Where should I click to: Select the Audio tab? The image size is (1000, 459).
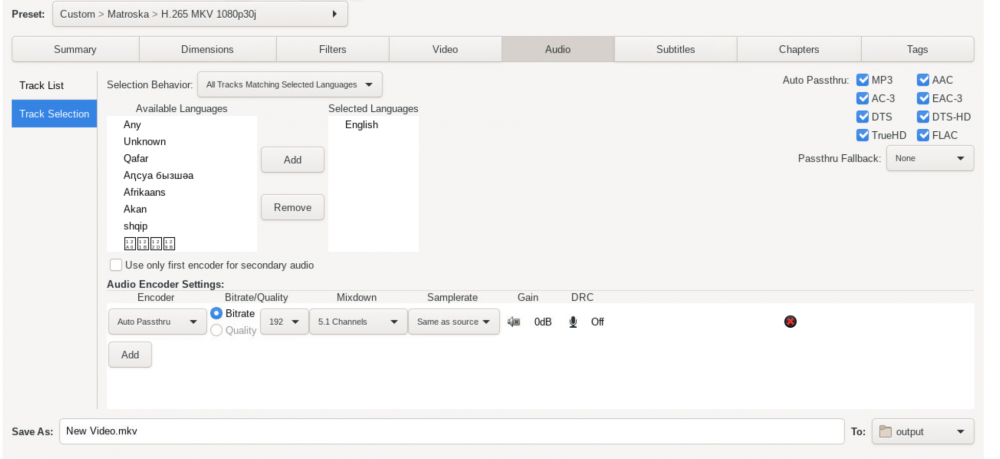[x=558, y=49]
